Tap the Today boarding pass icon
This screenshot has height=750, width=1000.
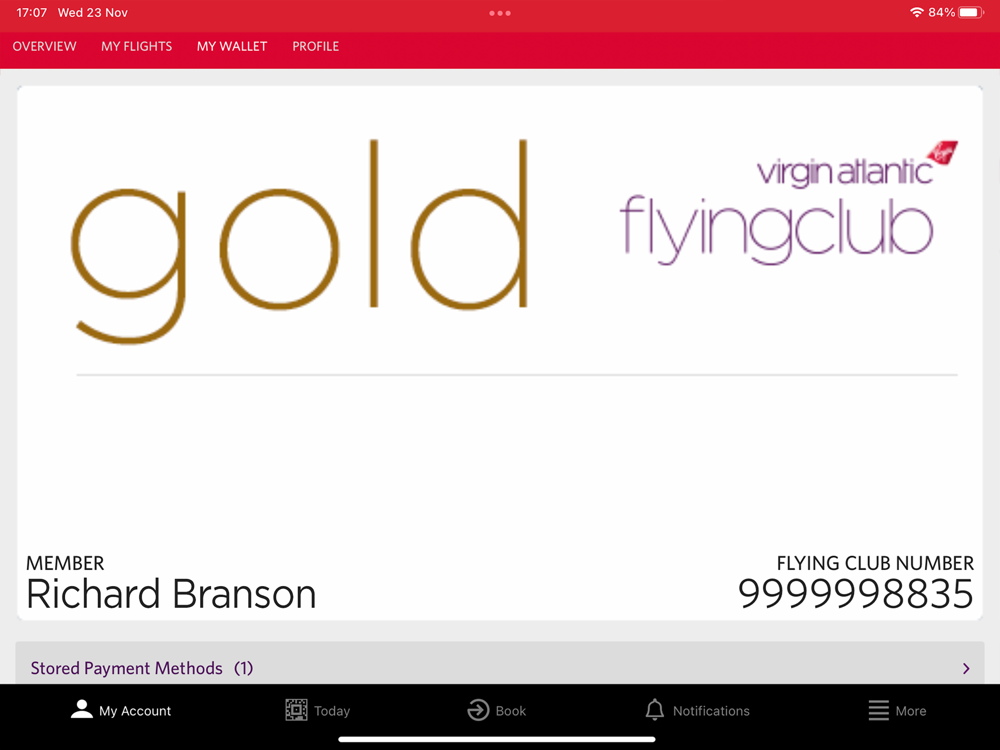[296, 710]
